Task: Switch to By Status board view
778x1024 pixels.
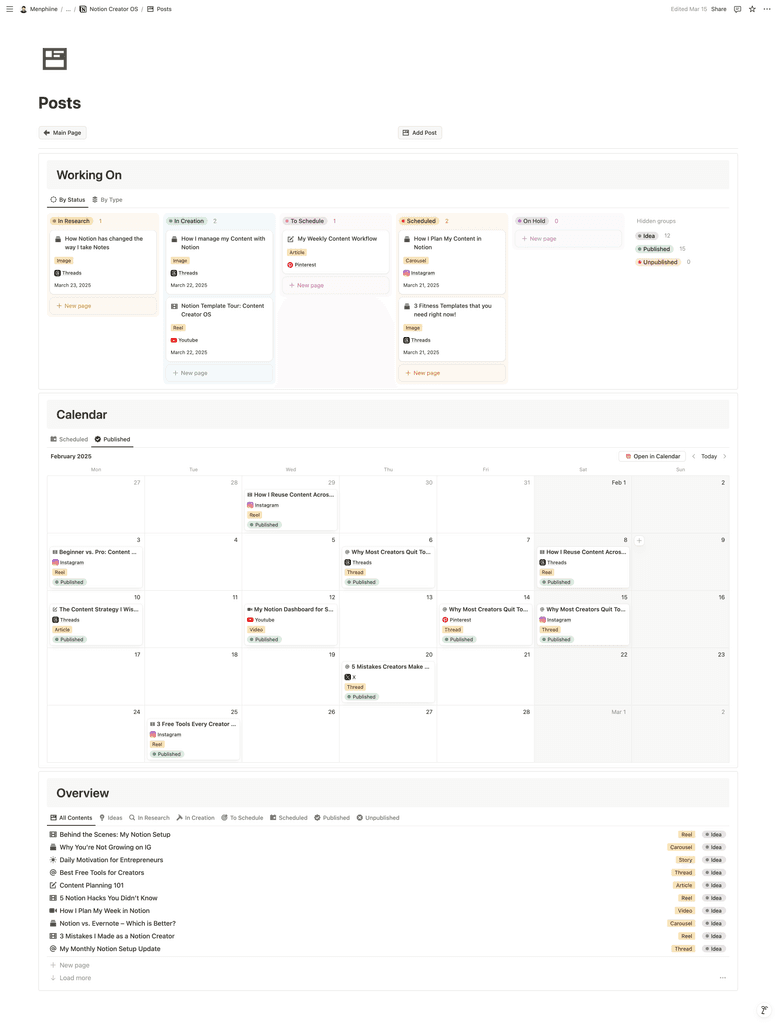Action: coord(68,200)
